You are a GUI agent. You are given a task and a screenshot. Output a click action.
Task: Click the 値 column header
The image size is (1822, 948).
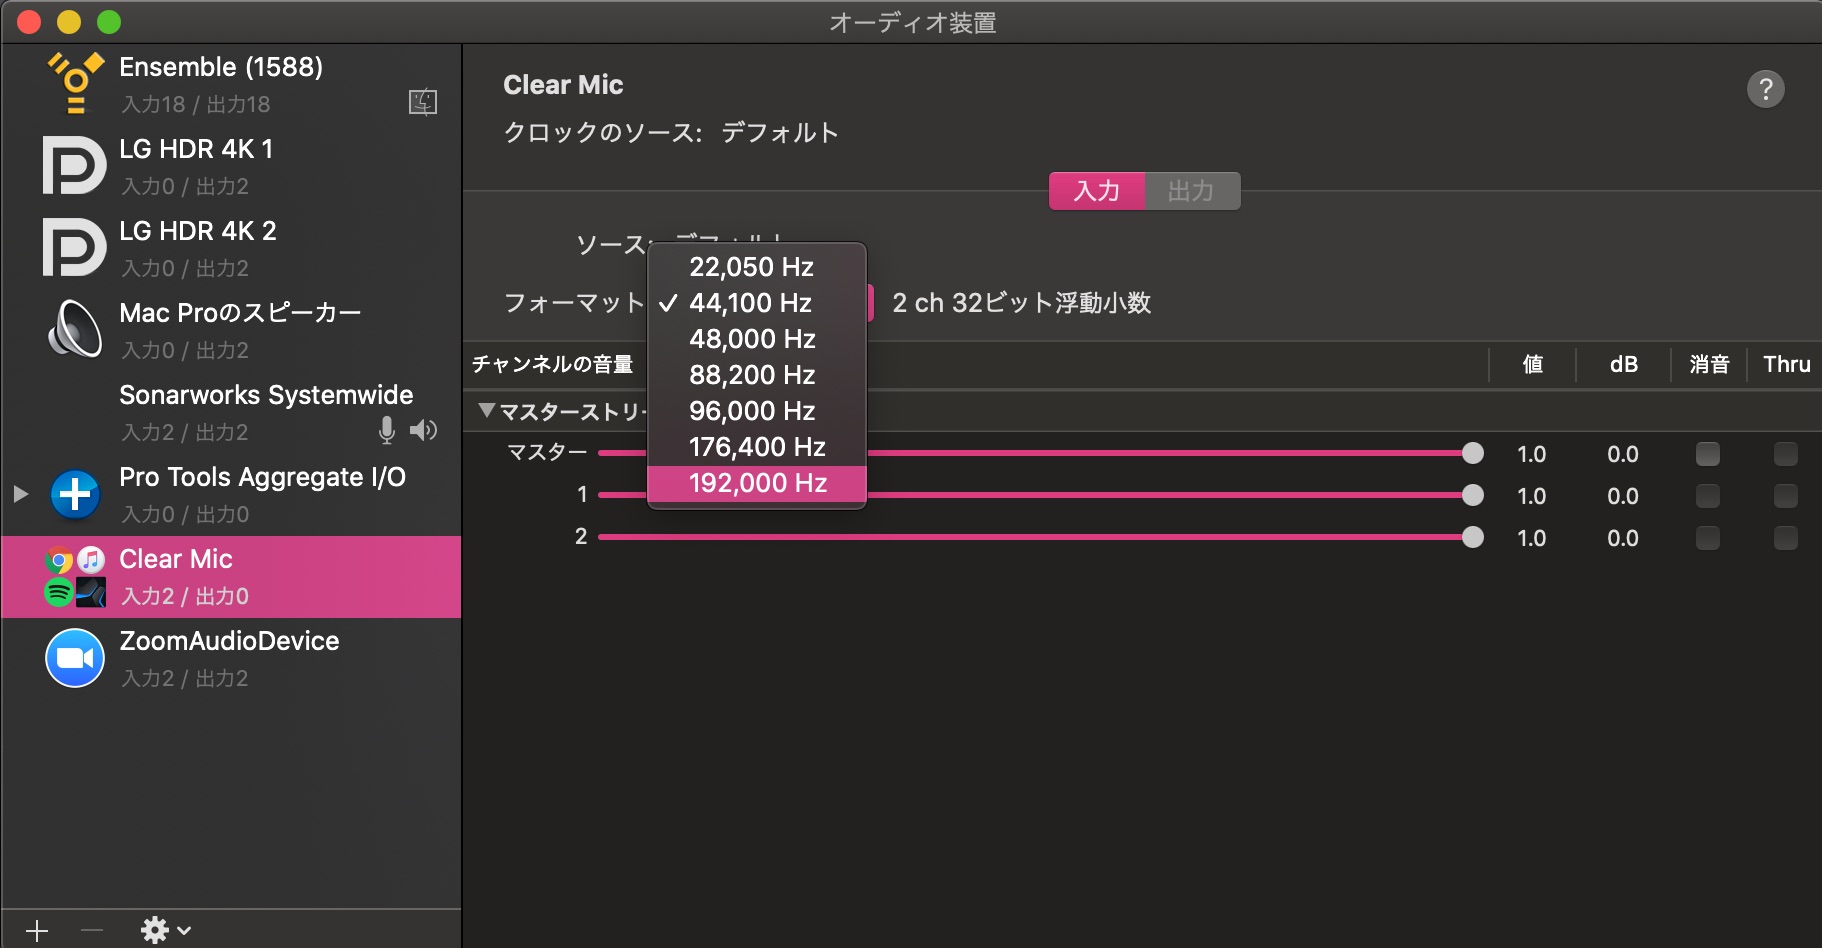pyautogui.click(x=1533, y=364)
